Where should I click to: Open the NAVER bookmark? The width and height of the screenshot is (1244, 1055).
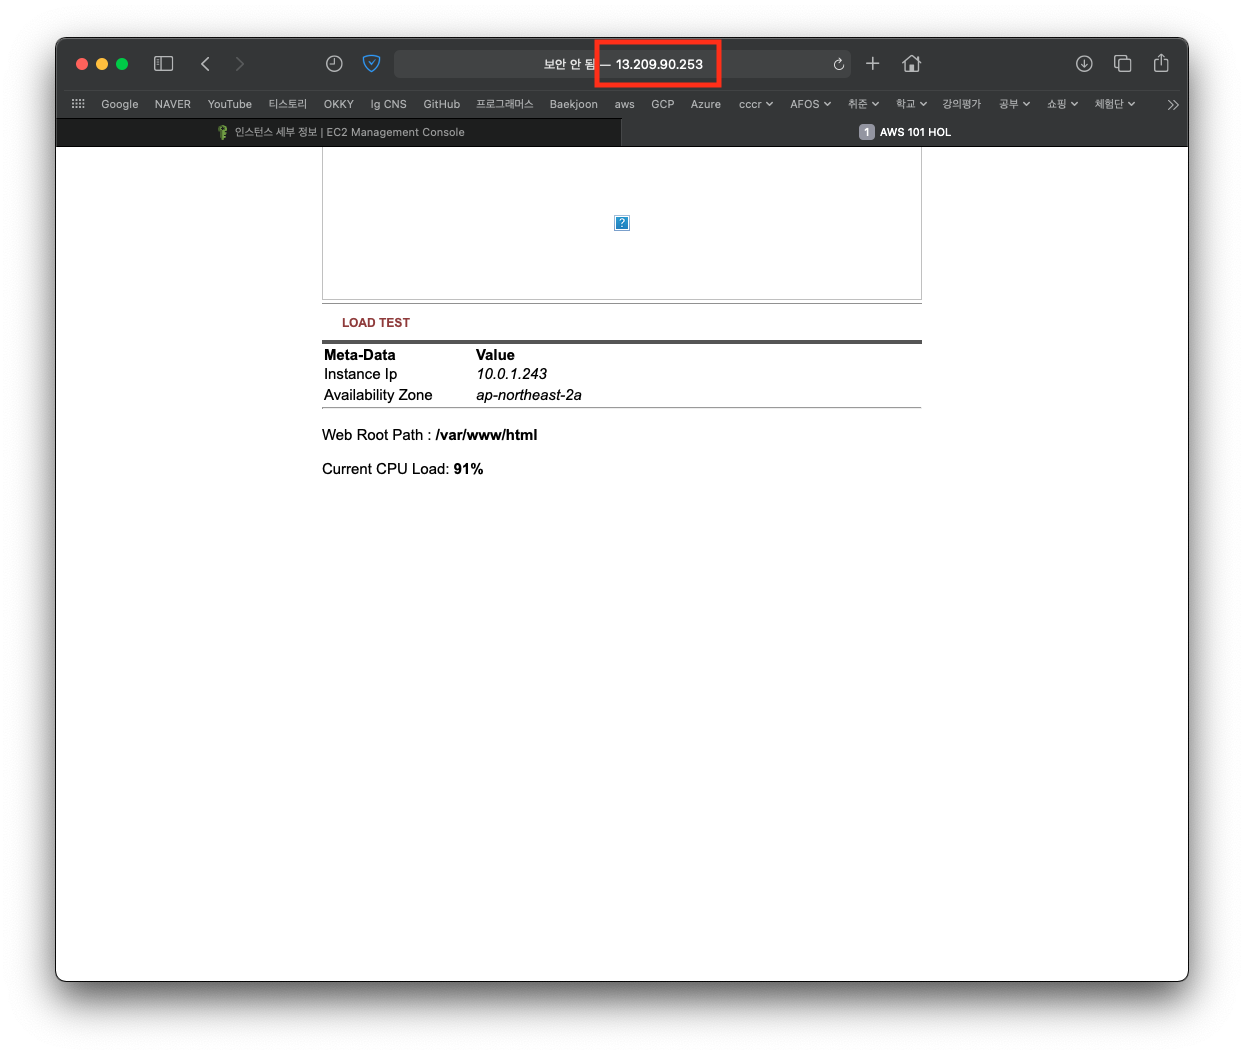[x=173, y=104]
